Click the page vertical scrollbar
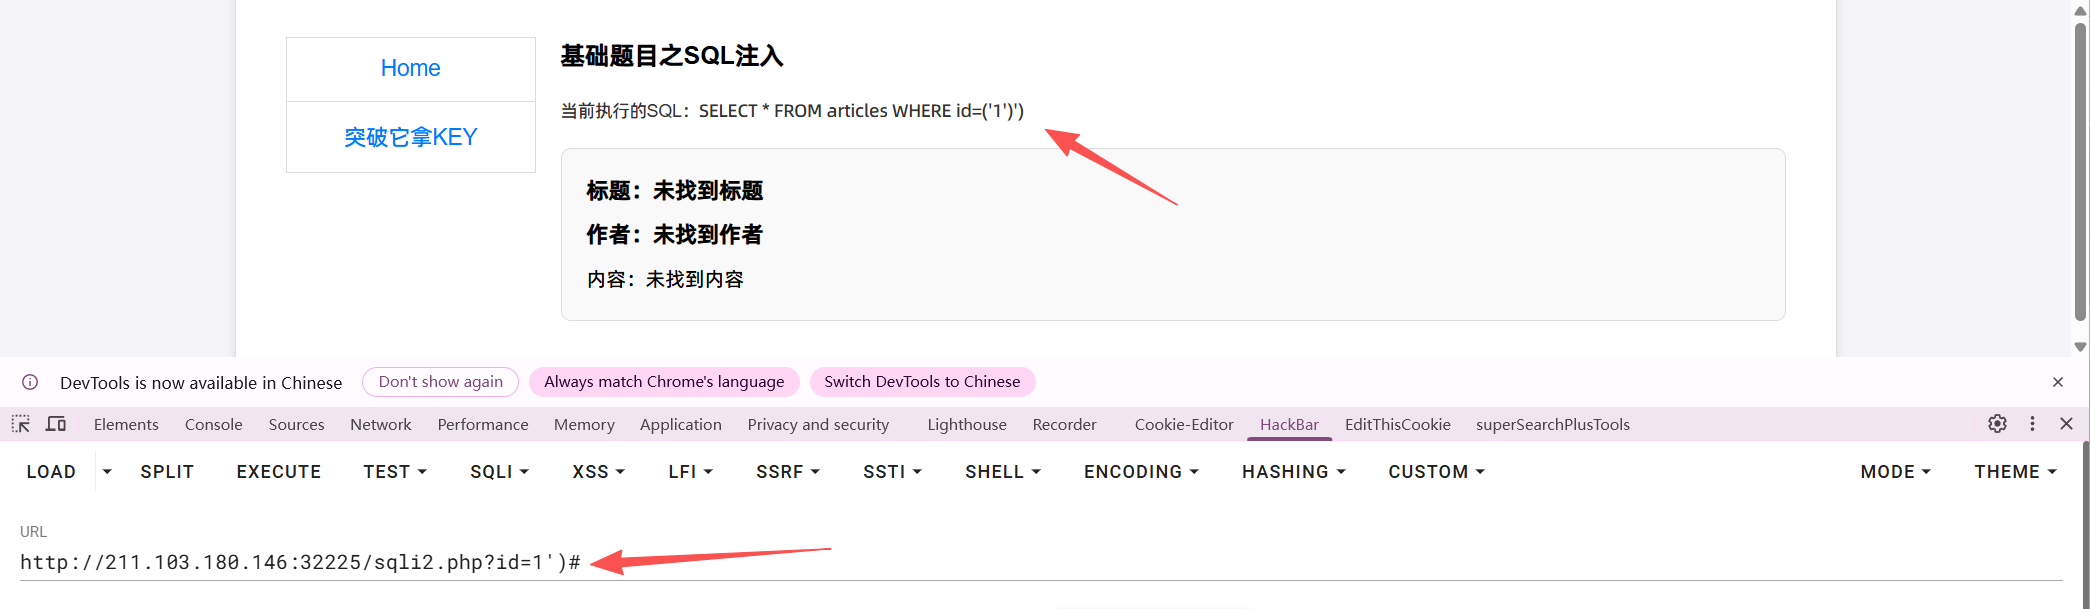This screenshot has height=609, width=2090. click(x=2080, y=180)
